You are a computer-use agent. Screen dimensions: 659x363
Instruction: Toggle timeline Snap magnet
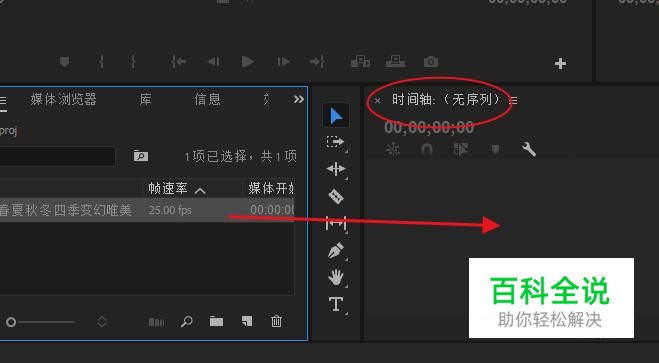[x=427, y=149]
